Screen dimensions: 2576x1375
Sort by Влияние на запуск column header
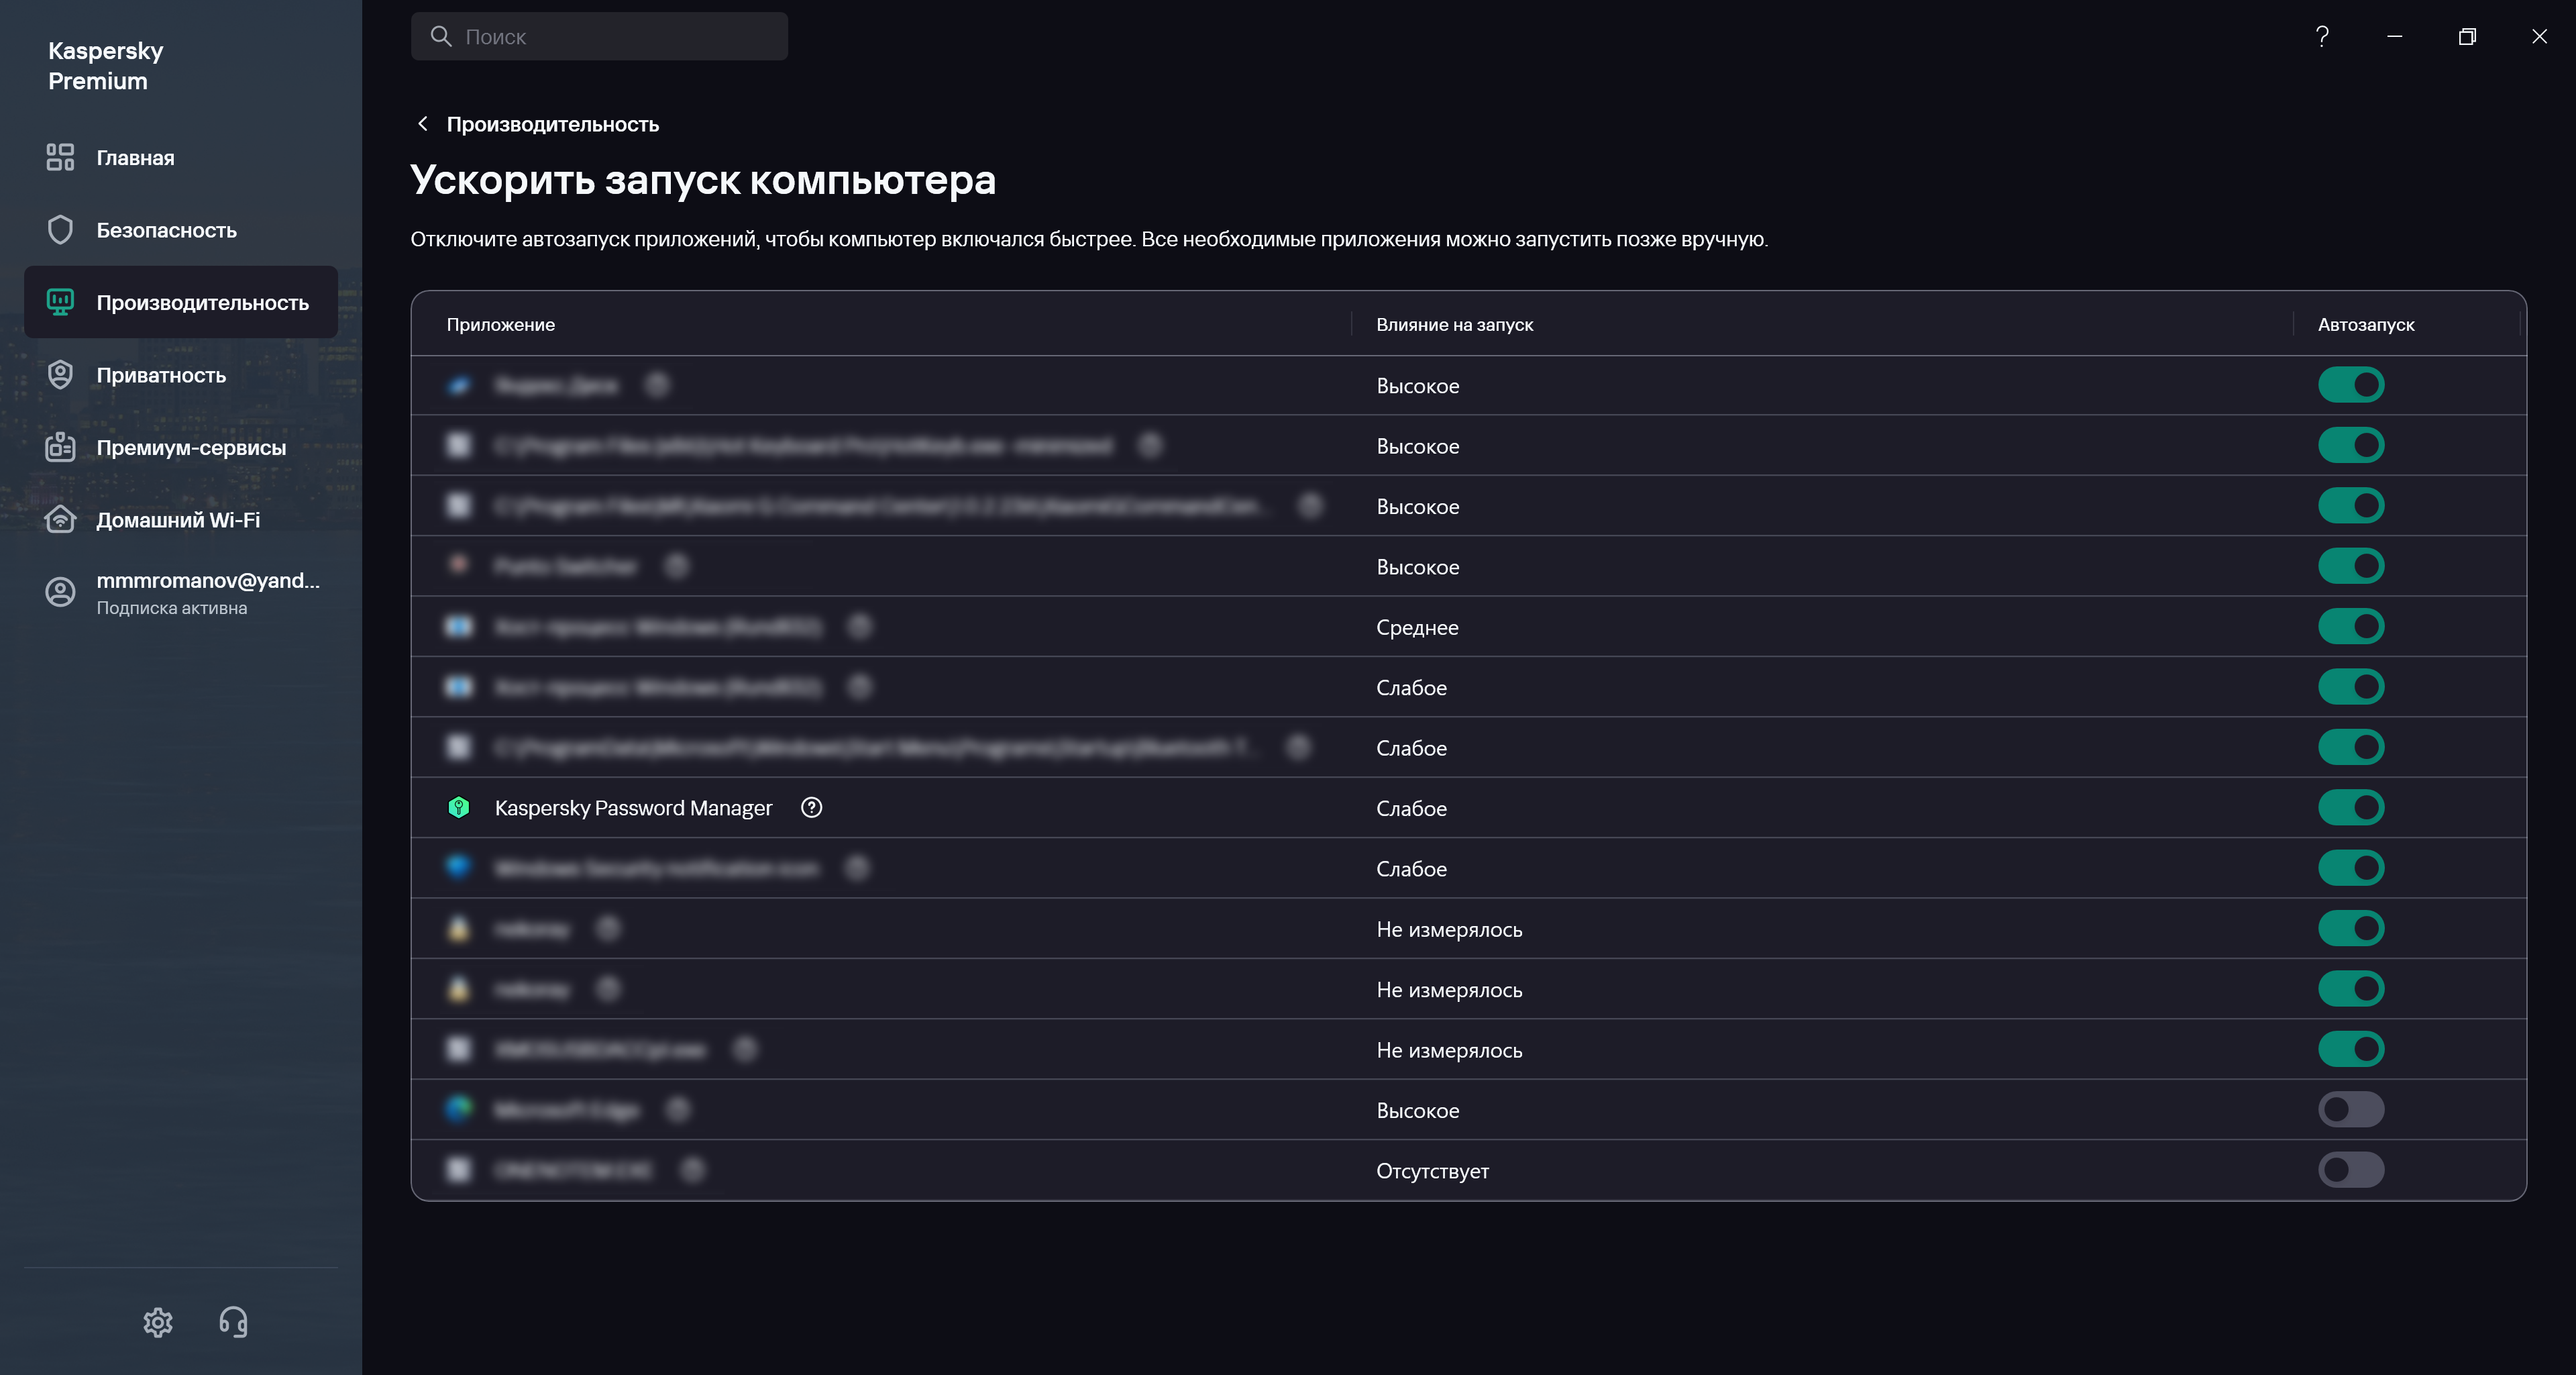point(1454,325)
